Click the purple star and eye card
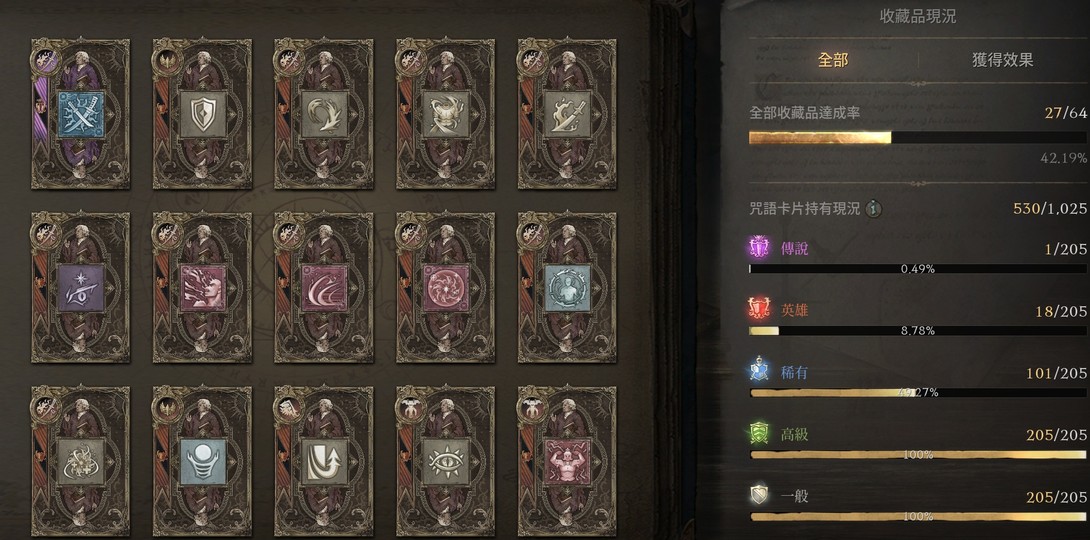The image size is (1090, 540). pyautogui.click(x=81, y=287)
